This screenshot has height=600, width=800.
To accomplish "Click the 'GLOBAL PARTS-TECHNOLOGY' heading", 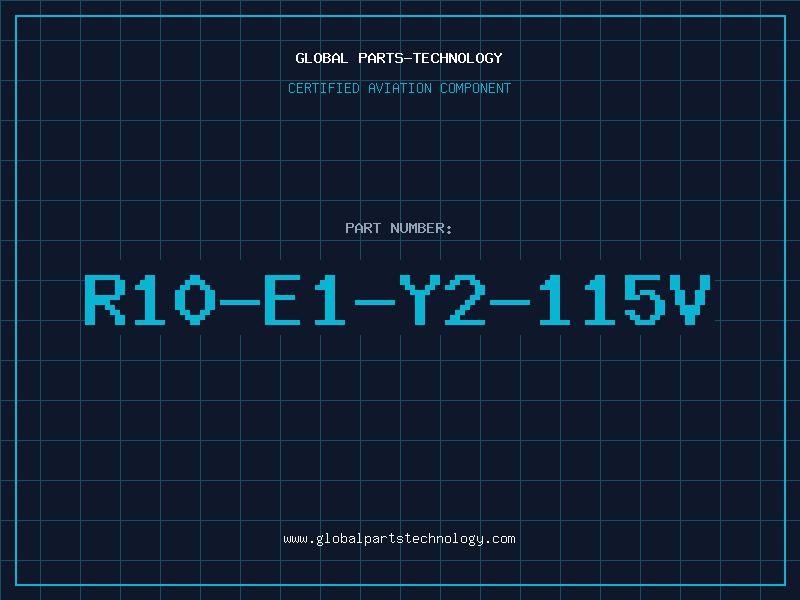I will click(399, 58).
